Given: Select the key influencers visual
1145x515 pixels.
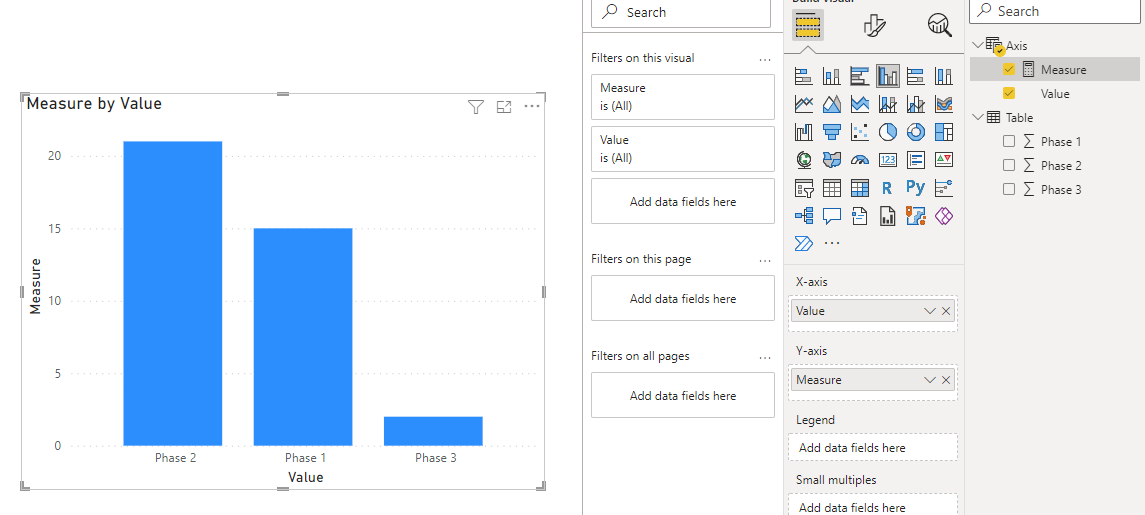Looking at the screenshot, I should pyautogui.click(x=943, y=188).
